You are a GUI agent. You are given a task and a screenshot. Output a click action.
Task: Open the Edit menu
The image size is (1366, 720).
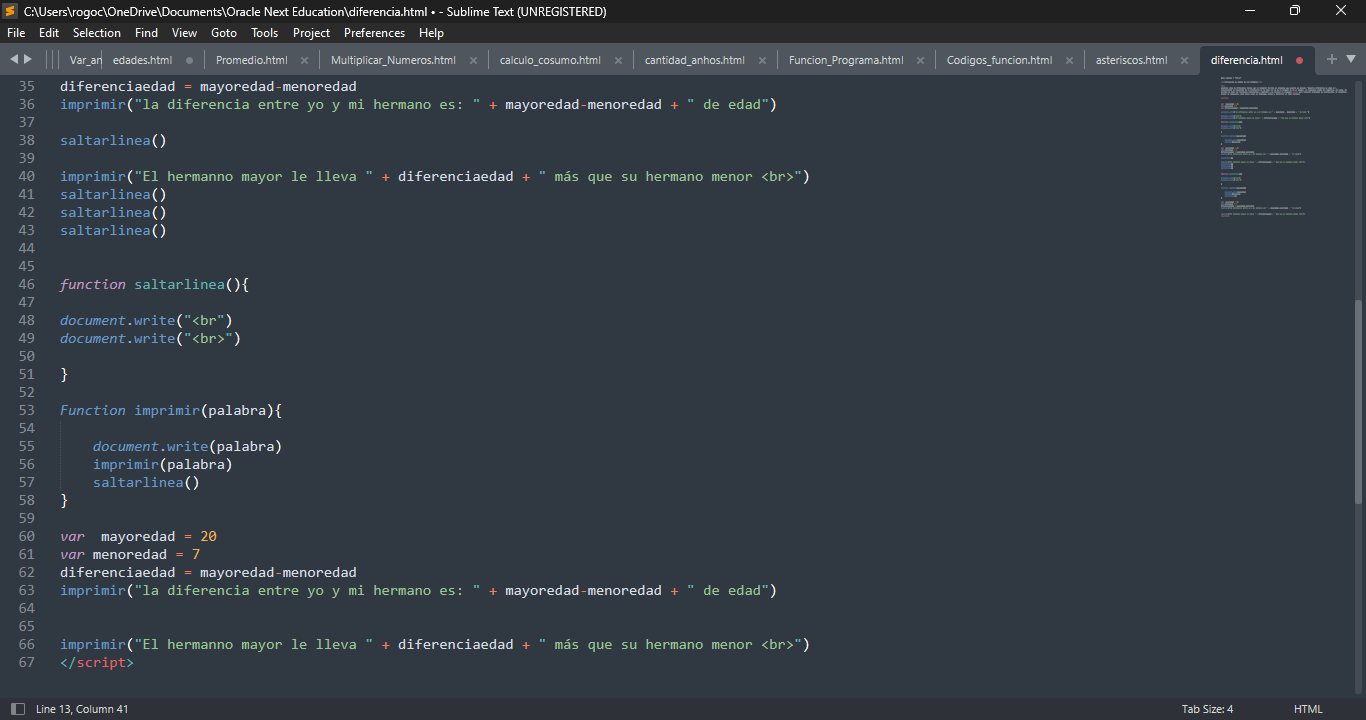[49, 33]
